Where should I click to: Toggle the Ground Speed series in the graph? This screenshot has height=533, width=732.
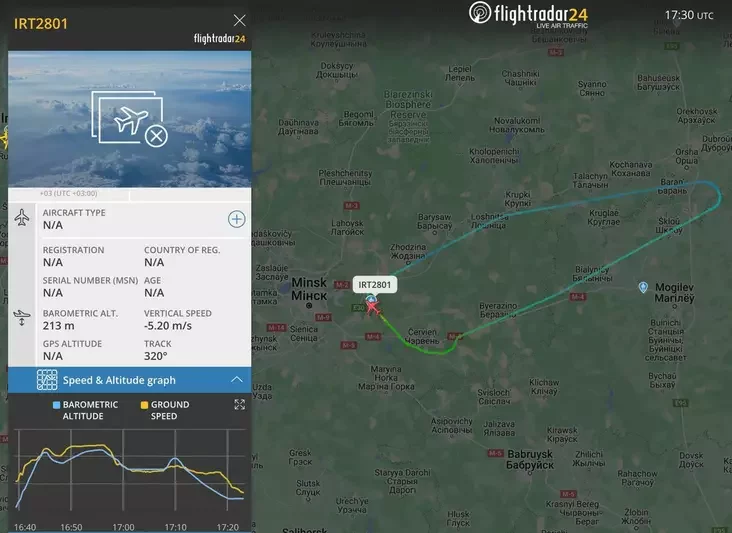coord(165,410)
